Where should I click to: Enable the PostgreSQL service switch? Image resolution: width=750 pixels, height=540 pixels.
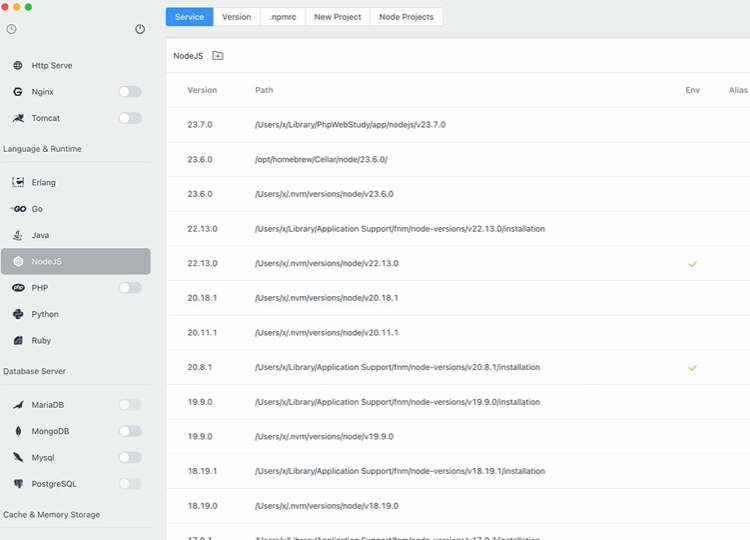click(x=130, y=484)
